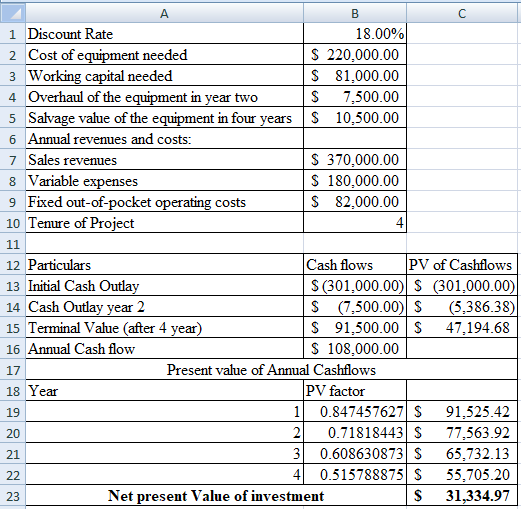The height and width of the screenshot is (509, 521).
Task: Click 'Salvage value of the equipment' cell
Action: click(164, 118)
